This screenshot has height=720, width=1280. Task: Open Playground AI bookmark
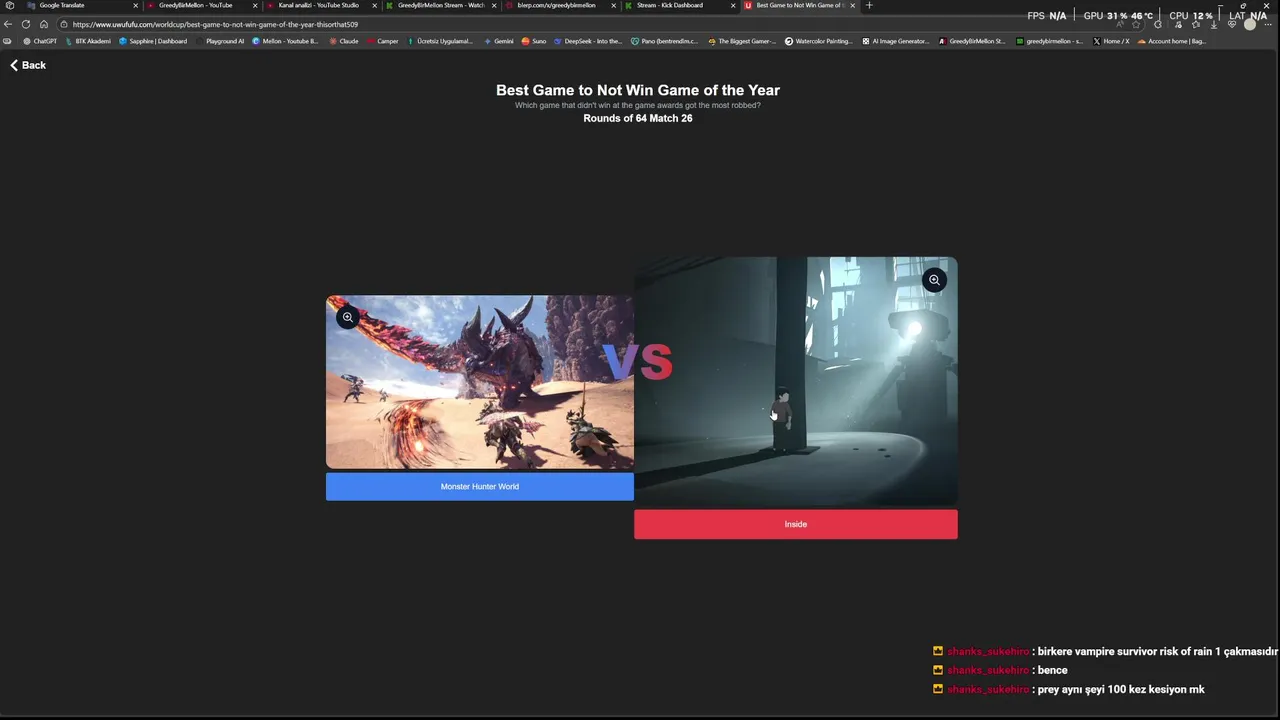click(x=220, y=41)
